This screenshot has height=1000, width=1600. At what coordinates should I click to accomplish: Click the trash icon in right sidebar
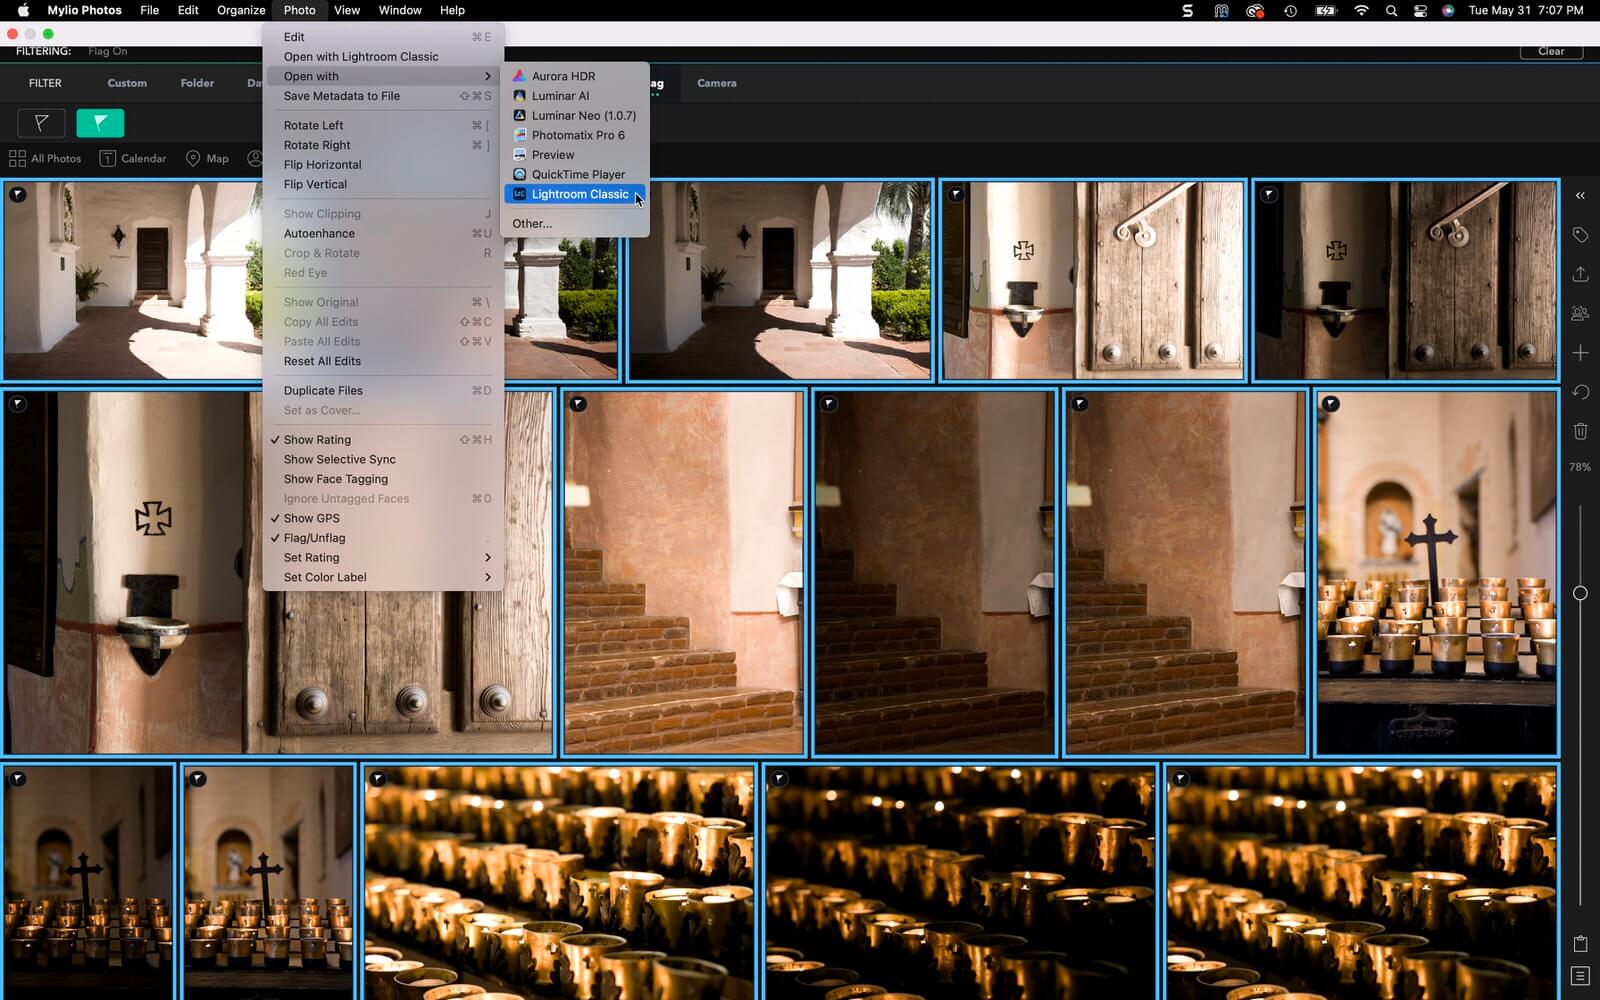[x=1580, y=431]
